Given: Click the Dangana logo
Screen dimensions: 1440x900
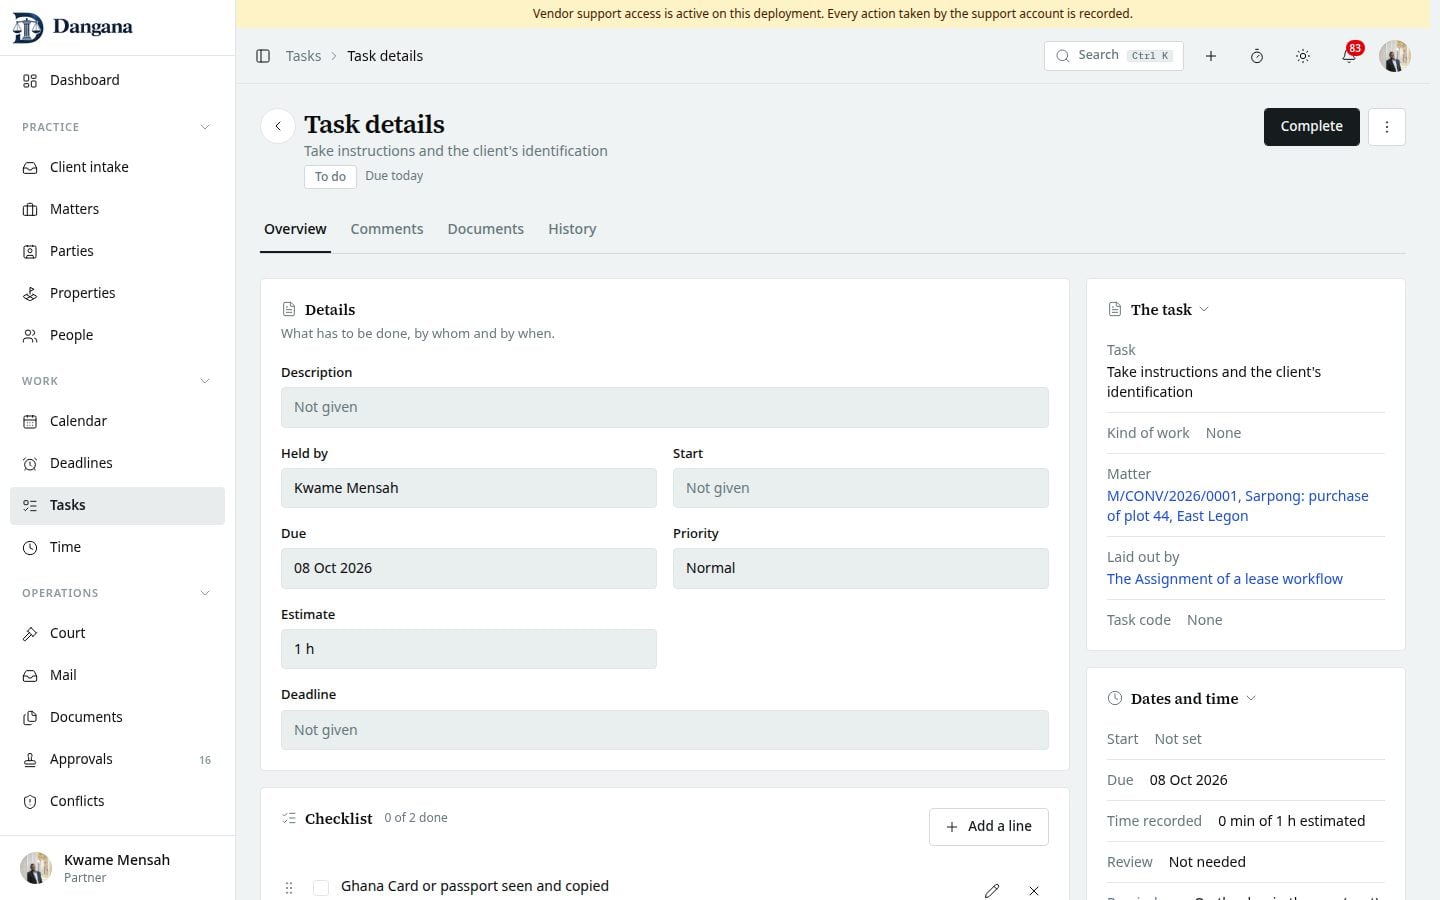Looking at the screenshot, I should [73, 27].
